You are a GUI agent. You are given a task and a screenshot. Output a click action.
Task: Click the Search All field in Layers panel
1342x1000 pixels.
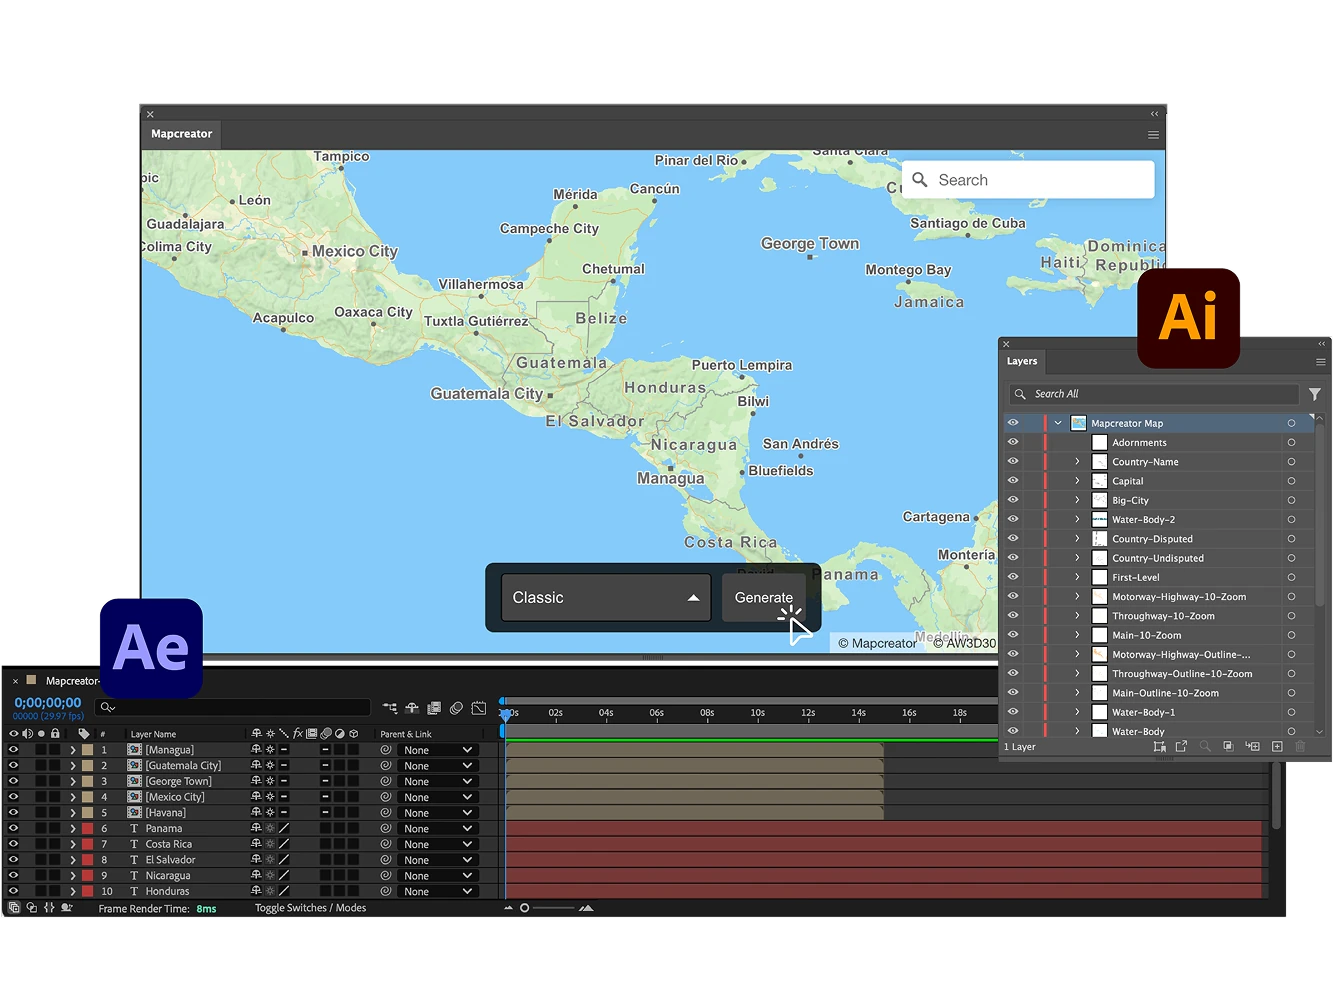(1153, 394)
